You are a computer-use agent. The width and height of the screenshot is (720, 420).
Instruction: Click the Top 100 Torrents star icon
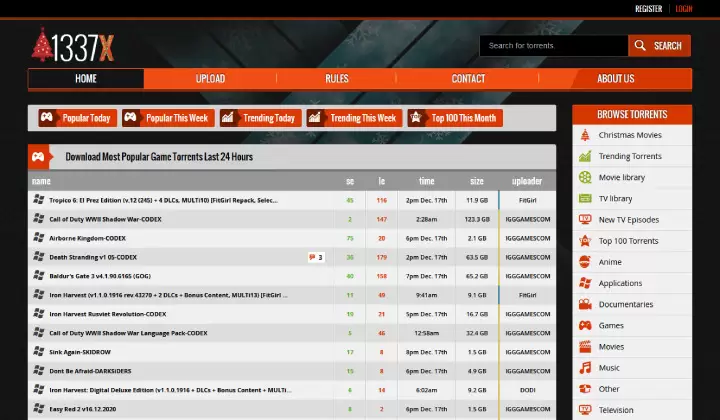[x=585, y=241]
